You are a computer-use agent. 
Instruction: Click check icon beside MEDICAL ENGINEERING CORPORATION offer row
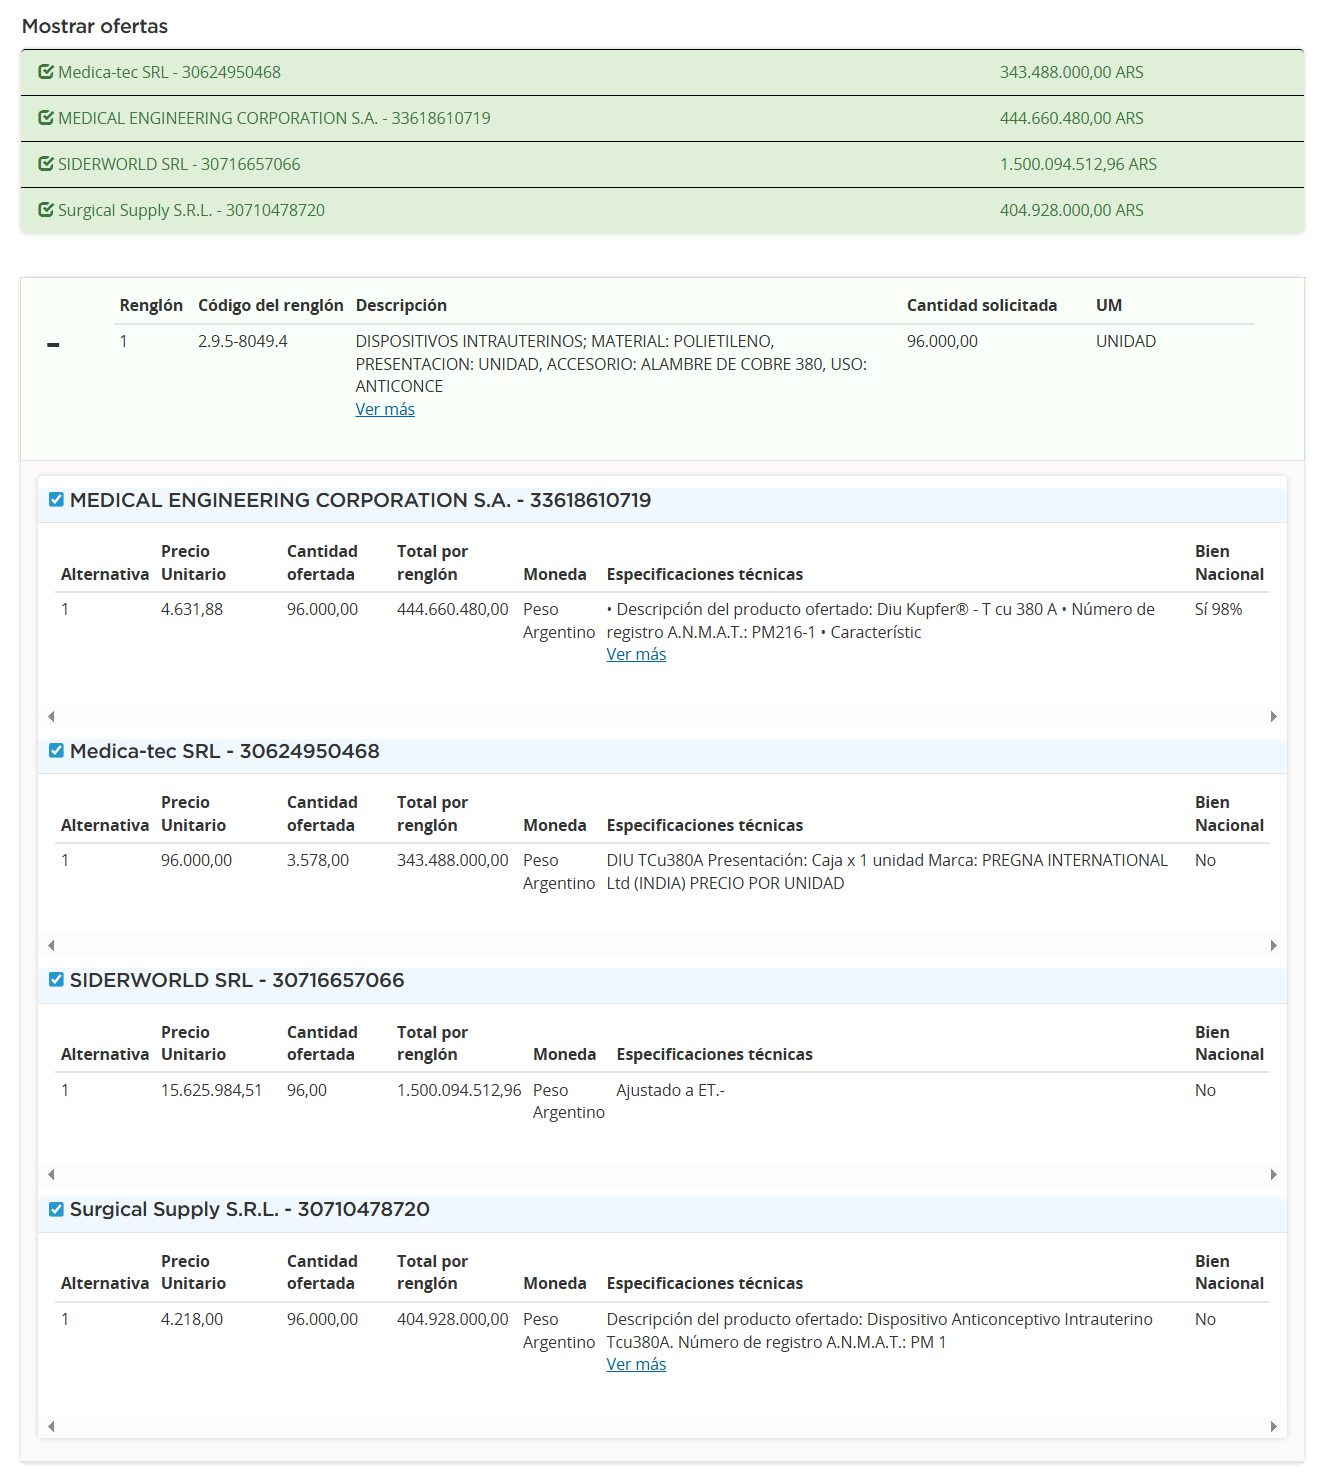pos(46,118)
